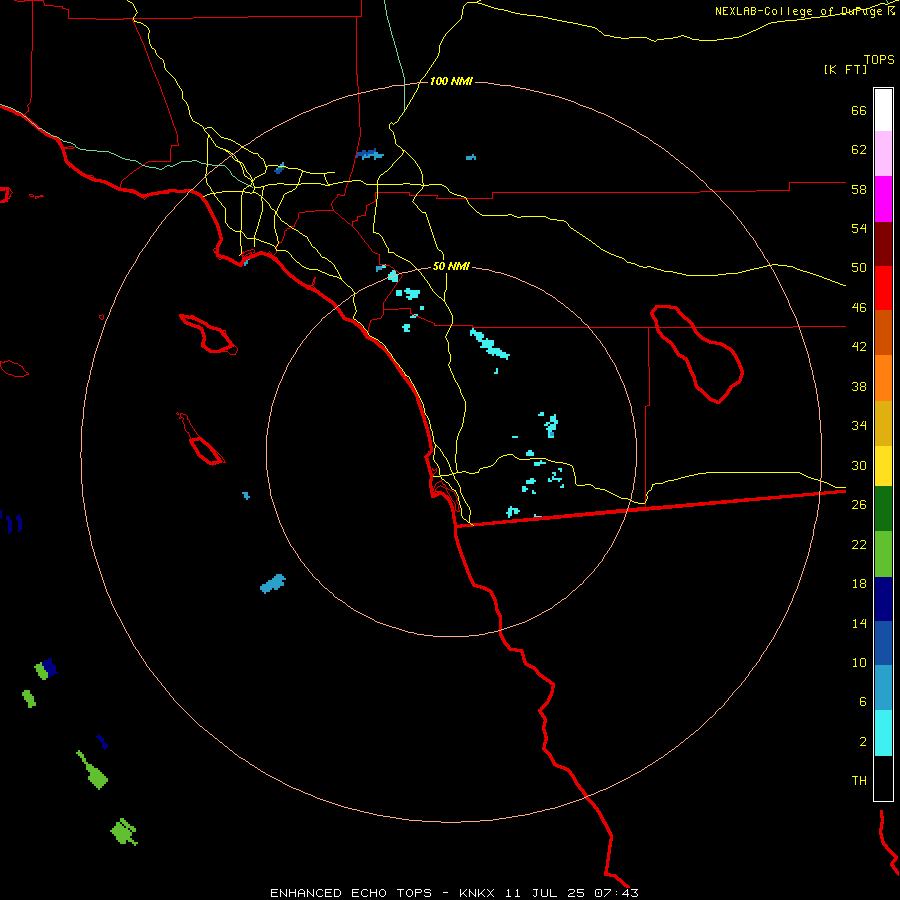The height and width of the screenshot is (900, 900).
Task: Click the bright red 50 kft swatch
Action: click(883, 288)
